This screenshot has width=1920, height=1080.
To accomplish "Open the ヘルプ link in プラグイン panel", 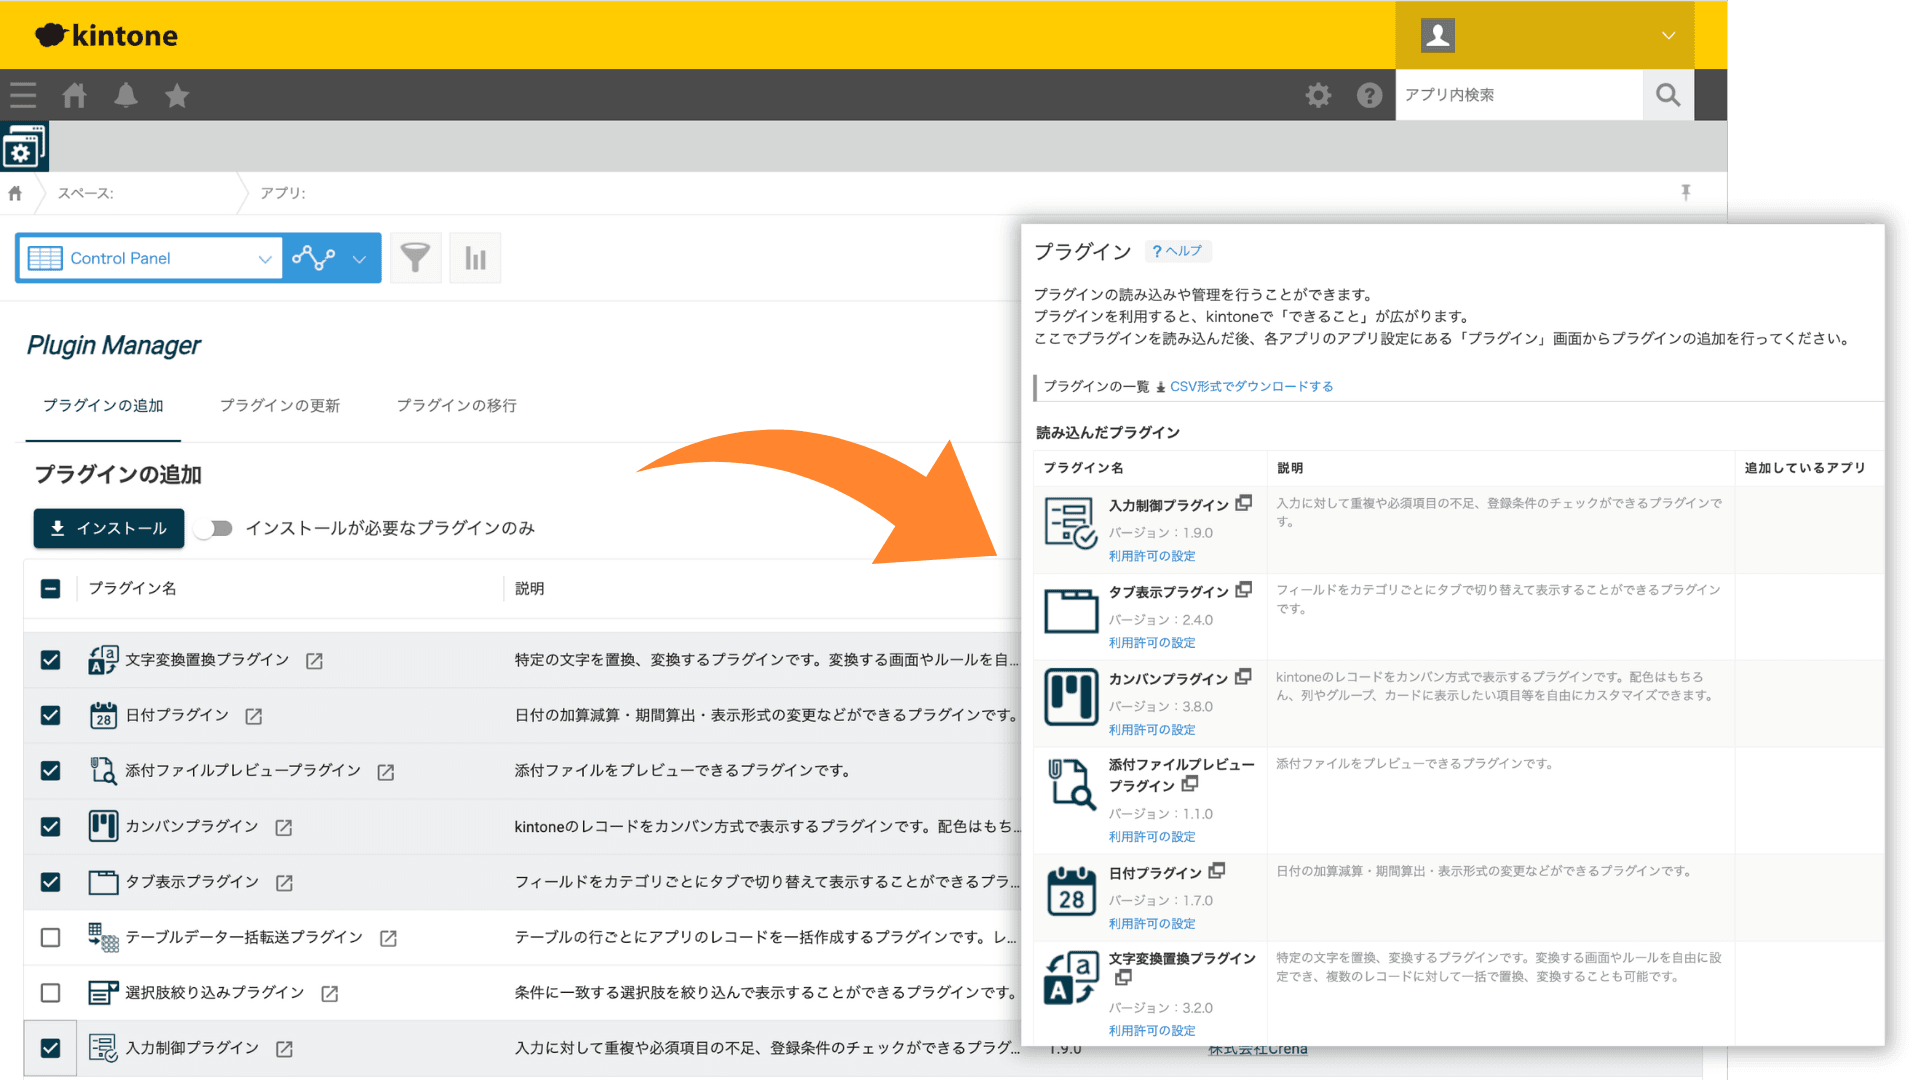I will 1177,251.
